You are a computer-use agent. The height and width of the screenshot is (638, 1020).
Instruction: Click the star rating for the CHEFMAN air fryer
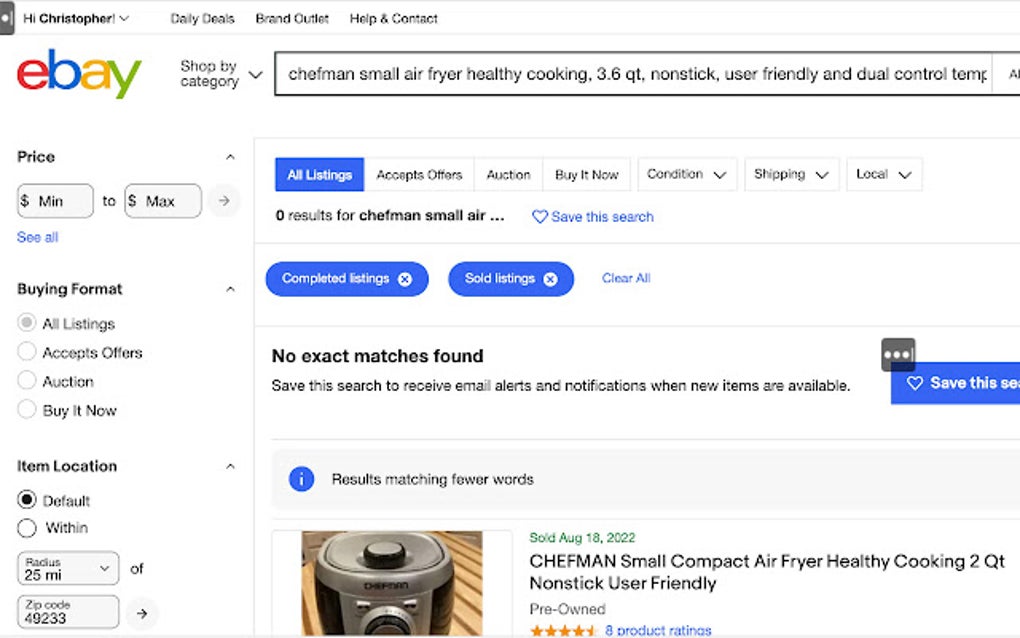562,629
